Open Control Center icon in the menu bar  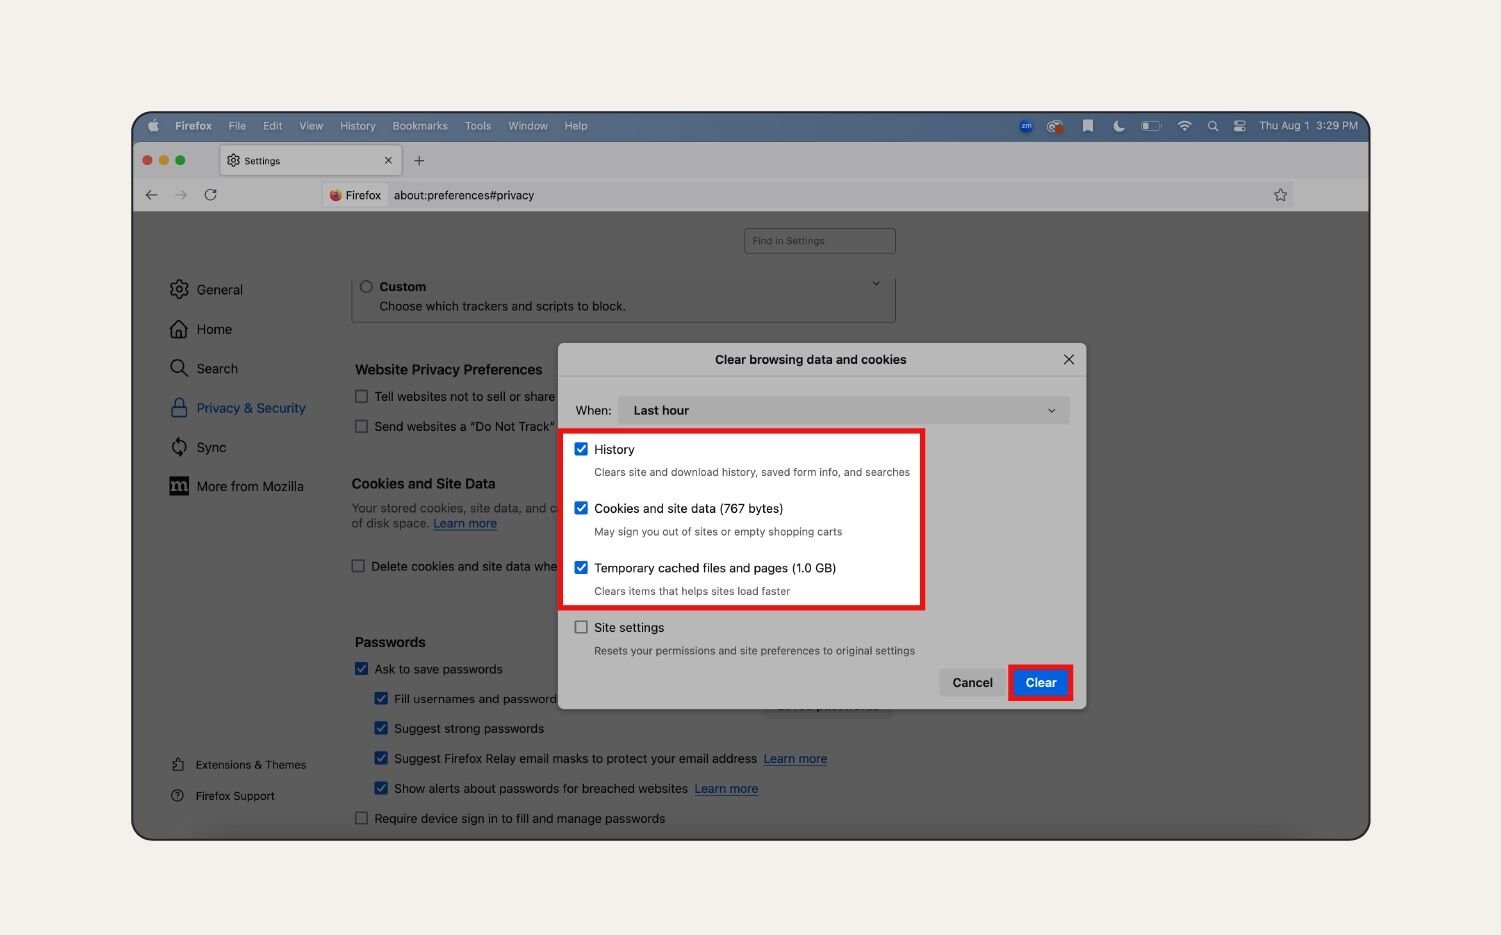pos(1240,126)
